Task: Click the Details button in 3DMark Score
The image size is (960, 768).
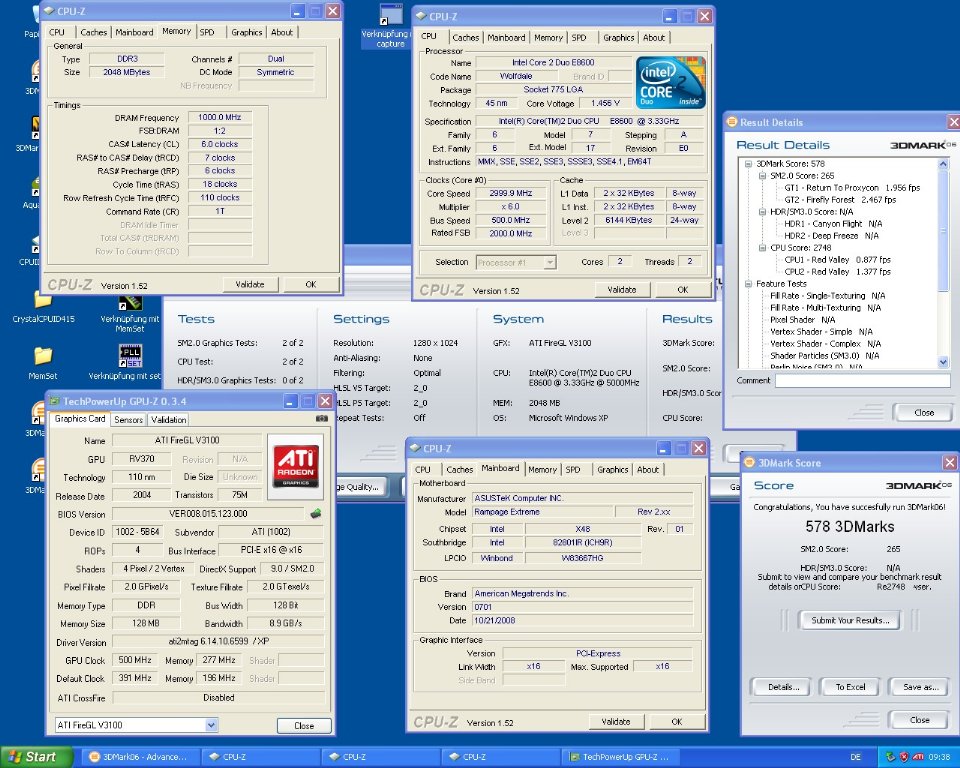Action: (783, 687)
